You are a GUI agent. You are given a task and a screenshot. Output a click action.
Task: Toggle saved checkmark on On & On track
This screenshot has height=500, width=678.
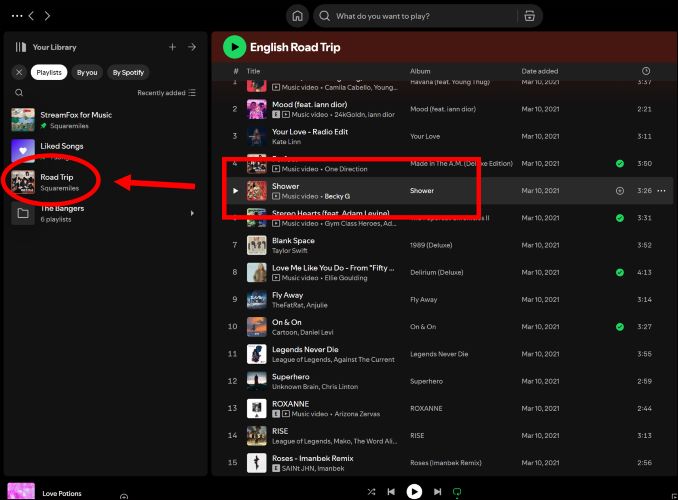620,327
